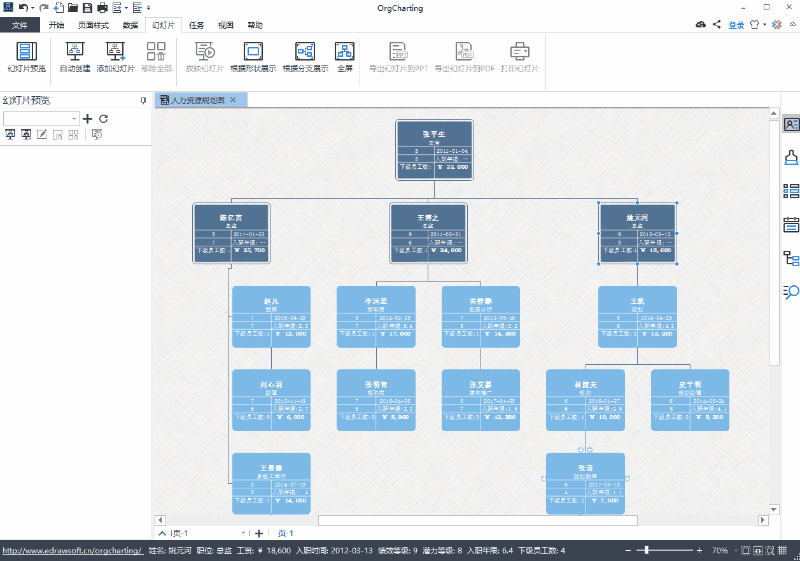Click 根据分支展示 show by branch button
Viewport: 800px width, 561px height.
pyautogui.click(x=305, y=57)
